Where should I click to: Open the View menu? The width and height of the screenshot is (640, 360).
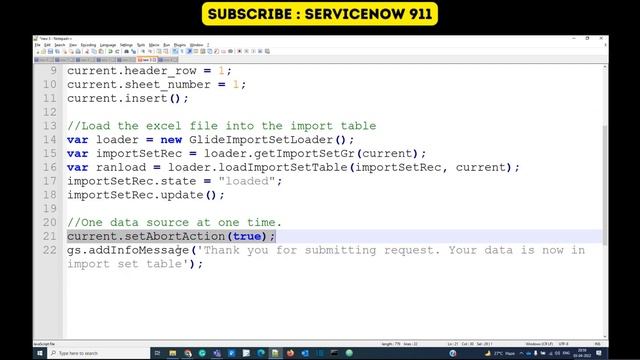click(73, 45)
